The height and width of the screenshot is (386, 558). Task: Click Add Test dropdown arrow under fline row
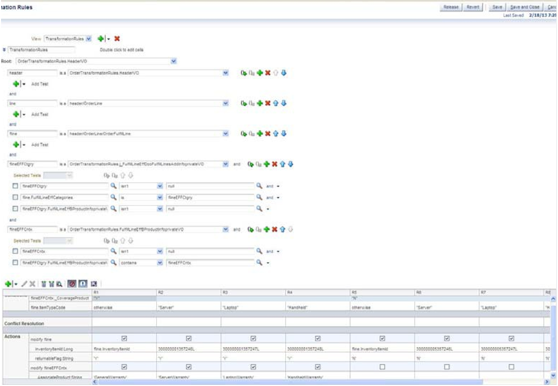pyautogui.click(x=24, y=145)
